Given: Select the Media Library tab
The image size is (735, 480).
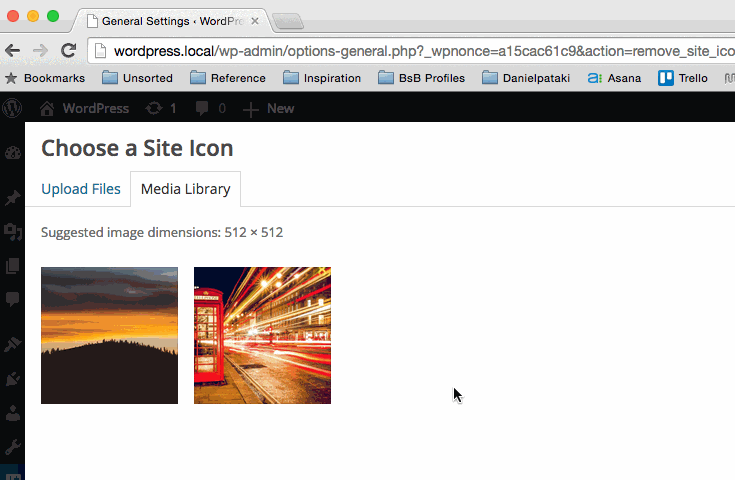Looking at the screenshot, I should 186,189.
